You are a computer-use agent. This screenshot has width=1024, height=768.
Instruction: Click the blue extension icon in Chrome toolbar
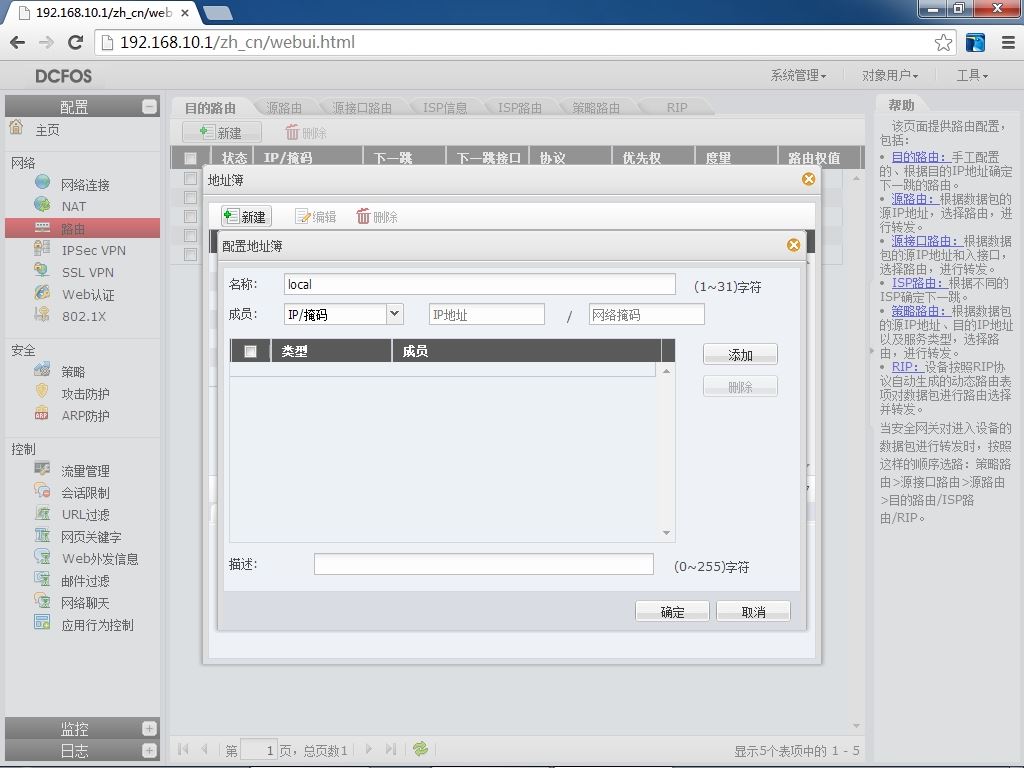coord(975,42)
